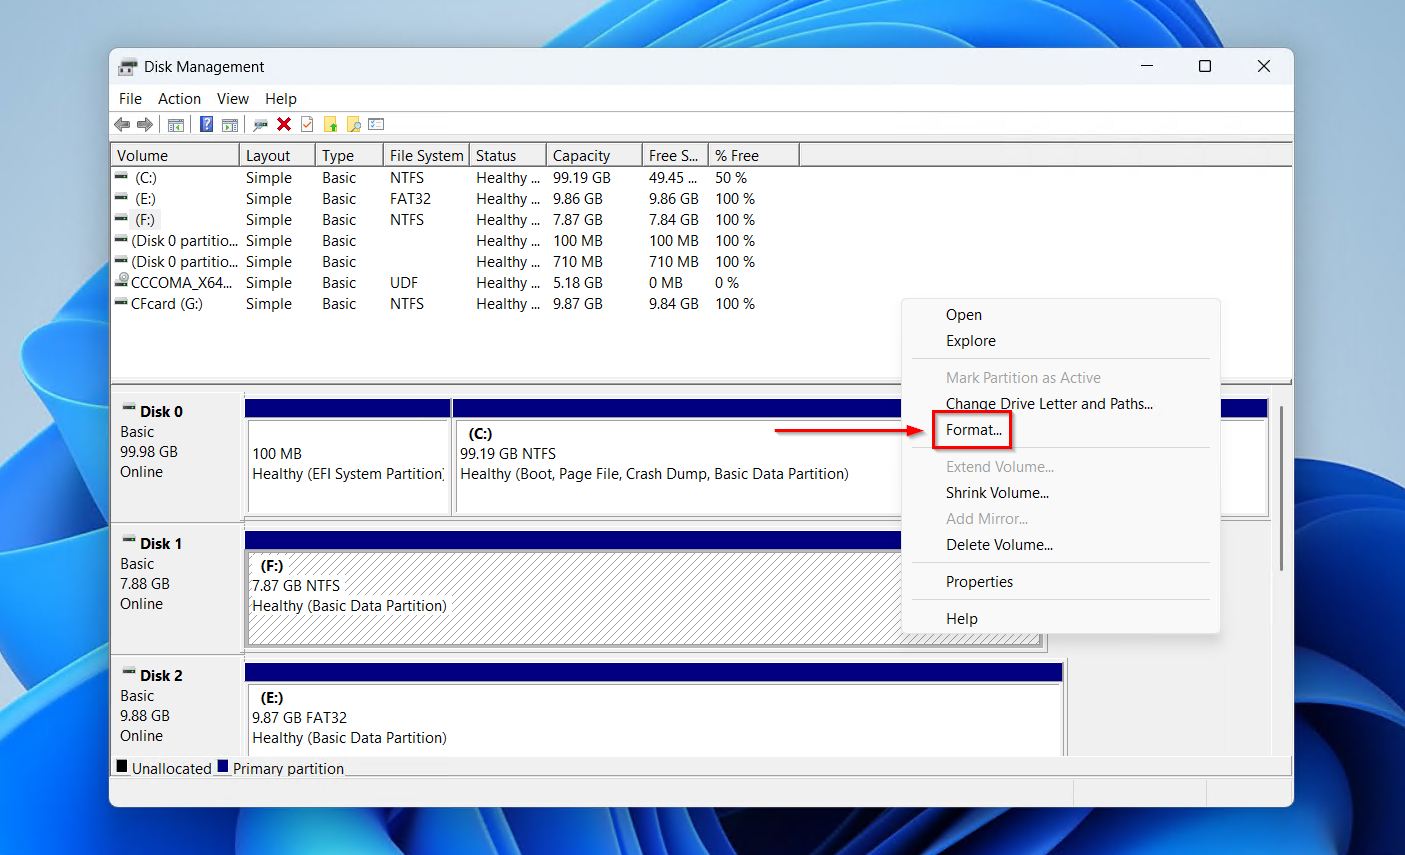Open Properties from the context menu

979,581
